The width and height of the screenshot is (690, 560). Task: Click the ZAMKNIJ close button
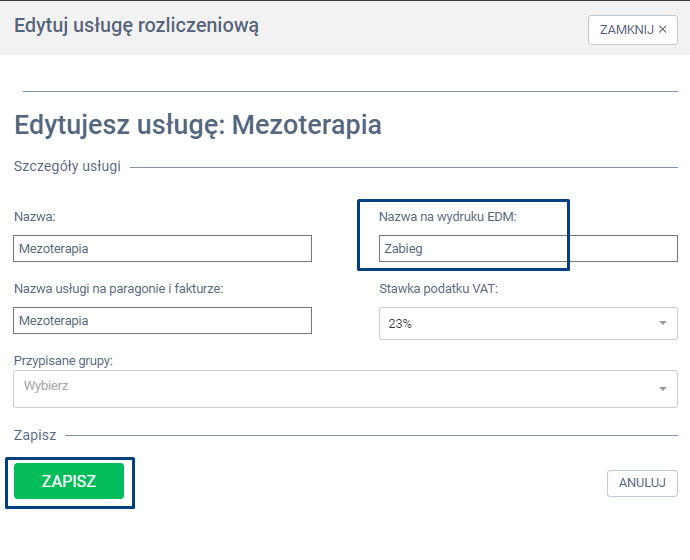[x=631, y=30]
